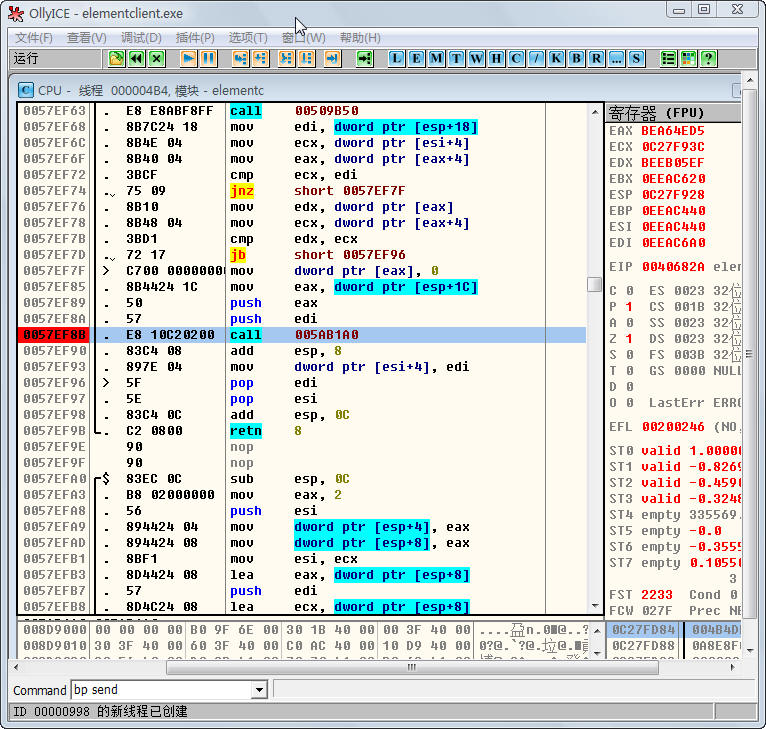Toggle the O flag value
Image resolution: width=766 pixels, height=729 pixels.
coord(629,403)
